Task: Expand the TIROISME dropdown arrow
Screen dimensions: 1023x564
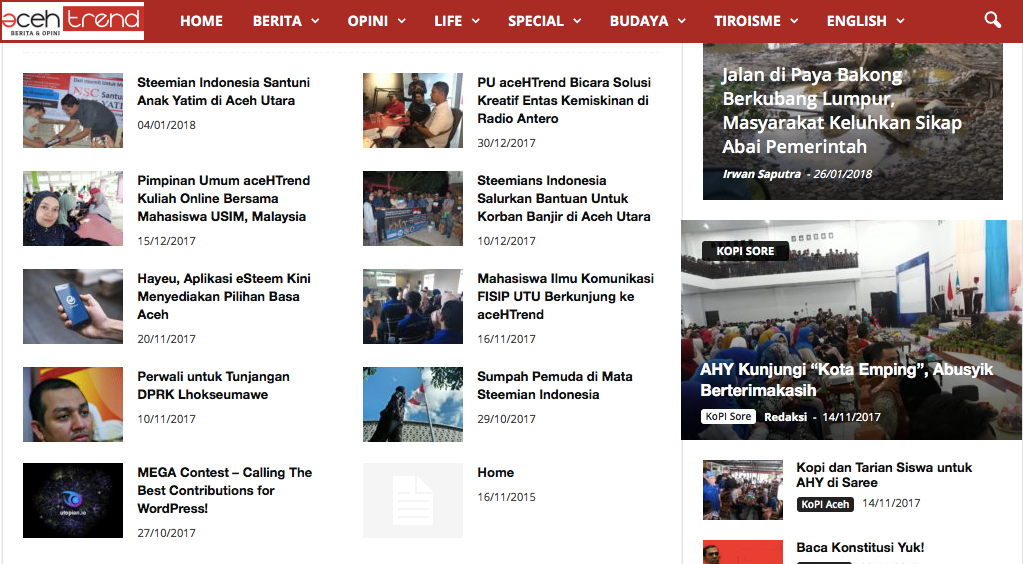Action: pos(793,21)
